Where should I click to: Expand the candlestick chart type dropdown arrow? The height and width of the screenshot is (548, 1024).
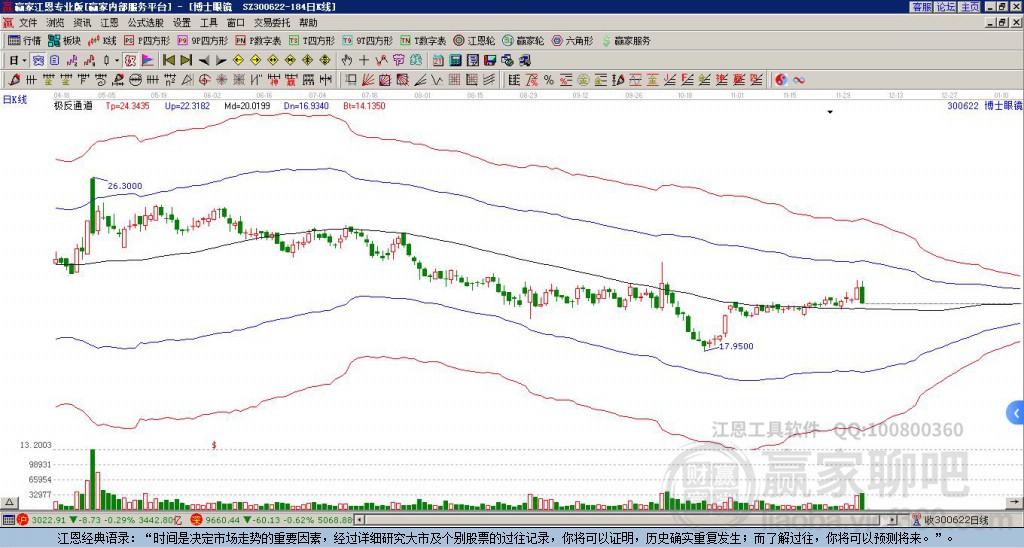117,60
